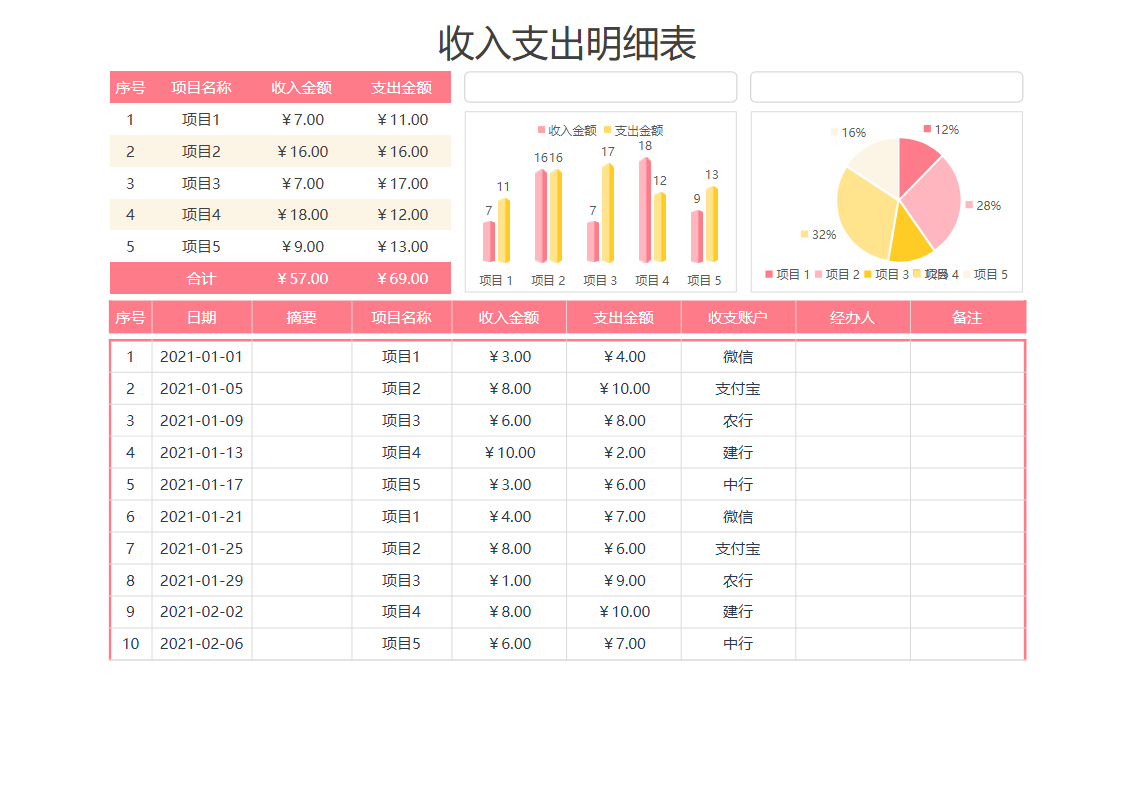The image size is (1124, 795).
Task: Select the 32% pie slice label
Action: [819, 234]
